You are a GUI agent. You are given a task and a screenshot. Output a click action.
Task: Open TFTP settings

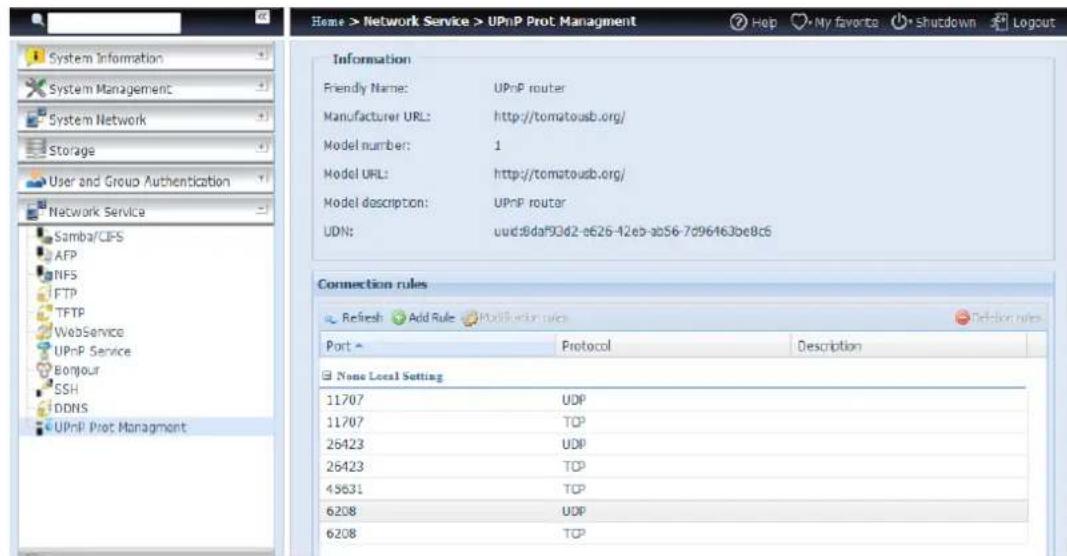tap(69, 313)
